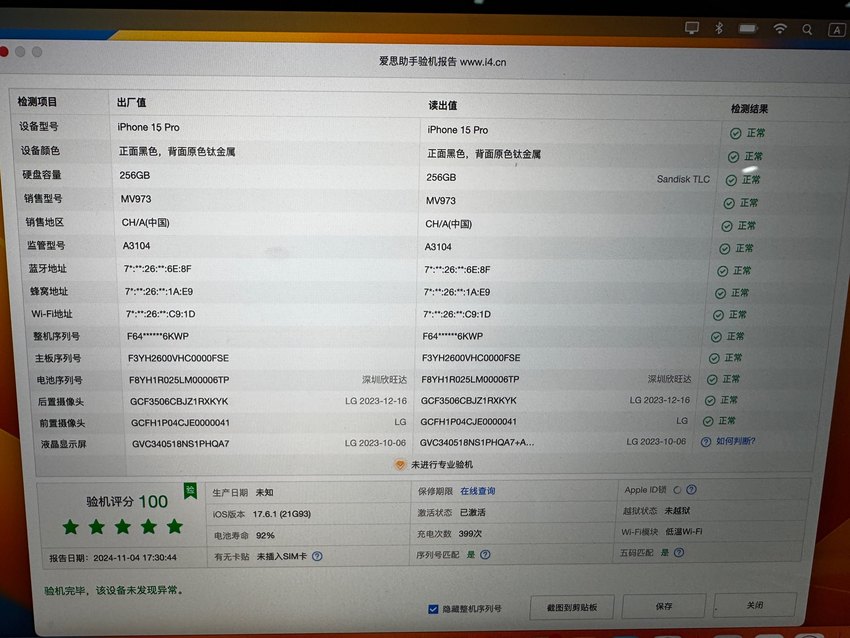Image resolution: width=850 pixels, height=638 pixels.
Task: Click the message 验机完毕，该设备未发现异常。
Action: pos(113,590)
